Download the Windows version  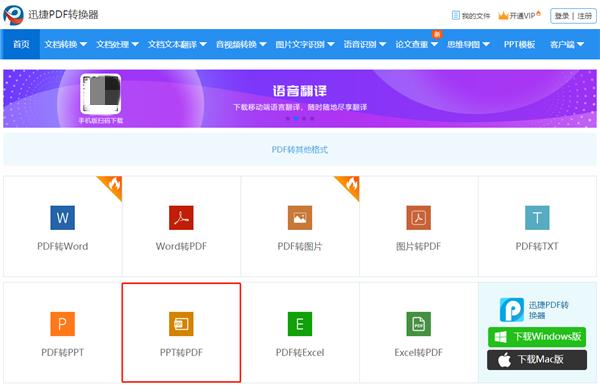pos(537,337)
